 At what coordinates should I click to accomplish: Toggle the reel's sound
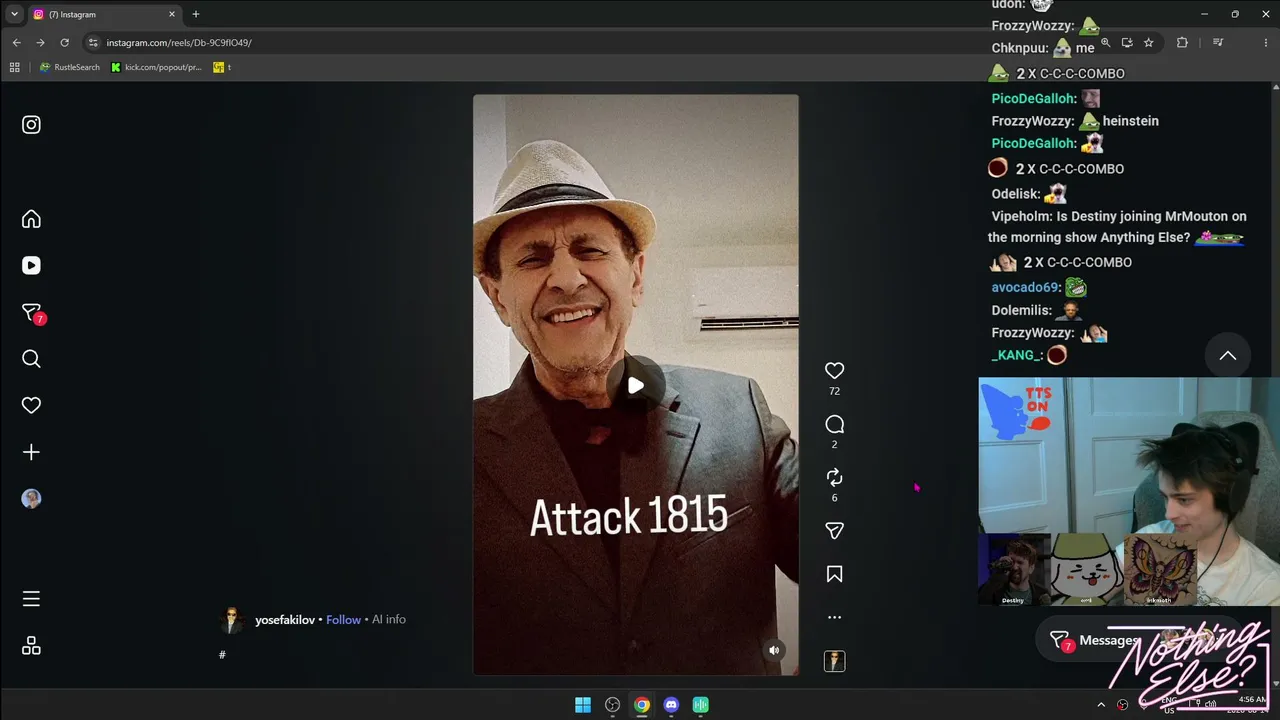pos(773,650)
